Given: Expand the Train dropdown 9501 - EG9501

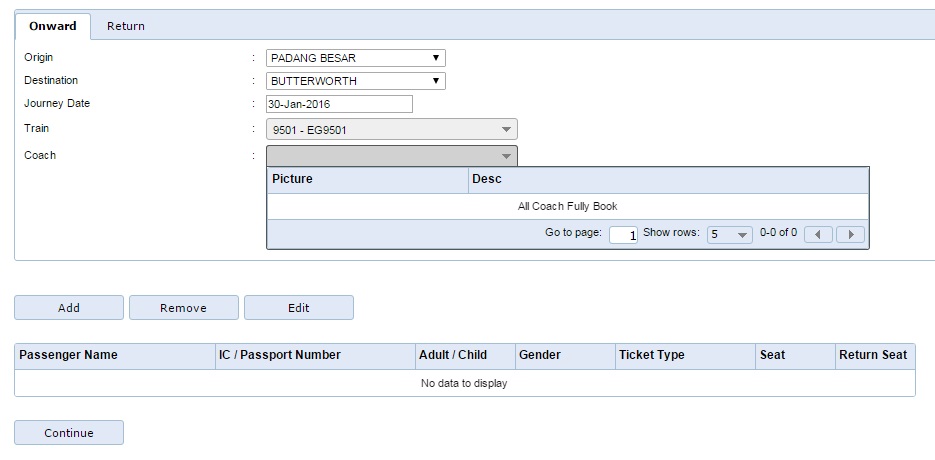Looking at the screenshot, I should pos(391,129).
